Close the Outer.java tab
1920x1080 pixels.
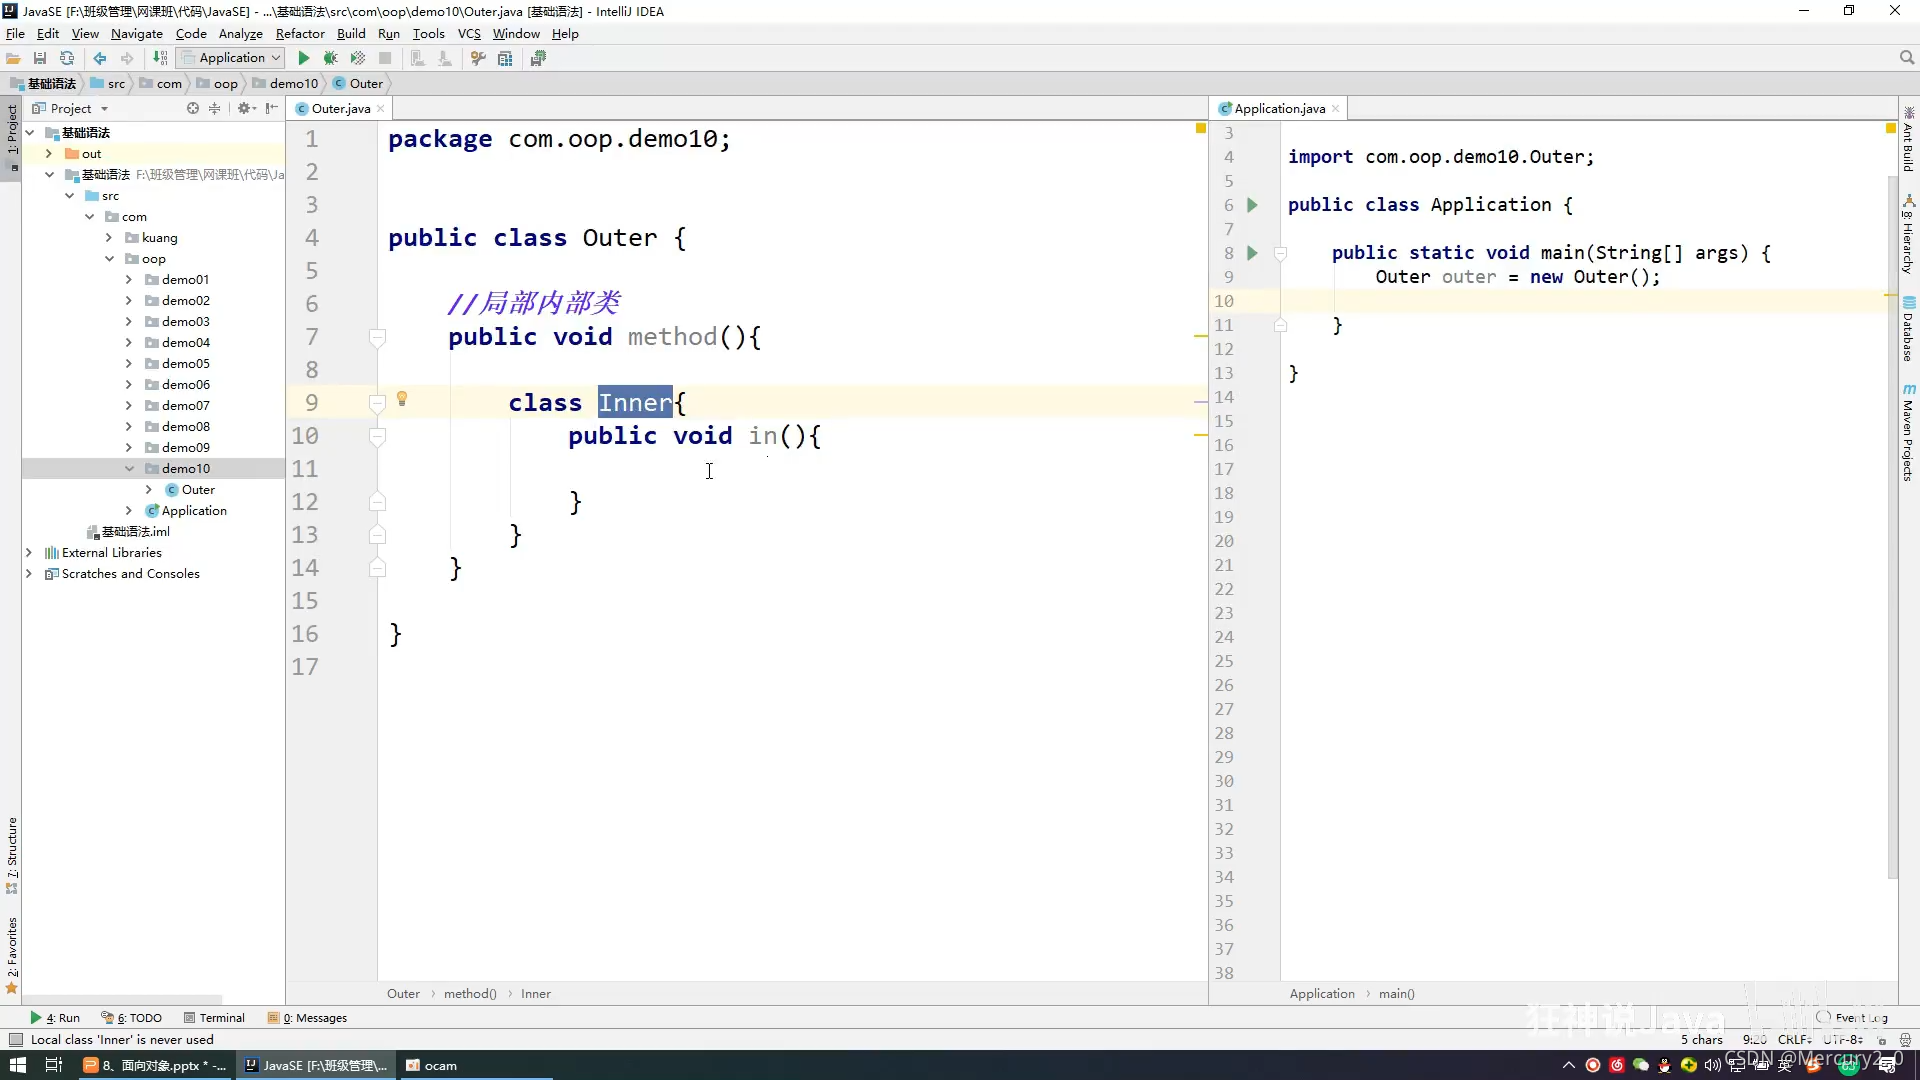click(x=381, y=109)
